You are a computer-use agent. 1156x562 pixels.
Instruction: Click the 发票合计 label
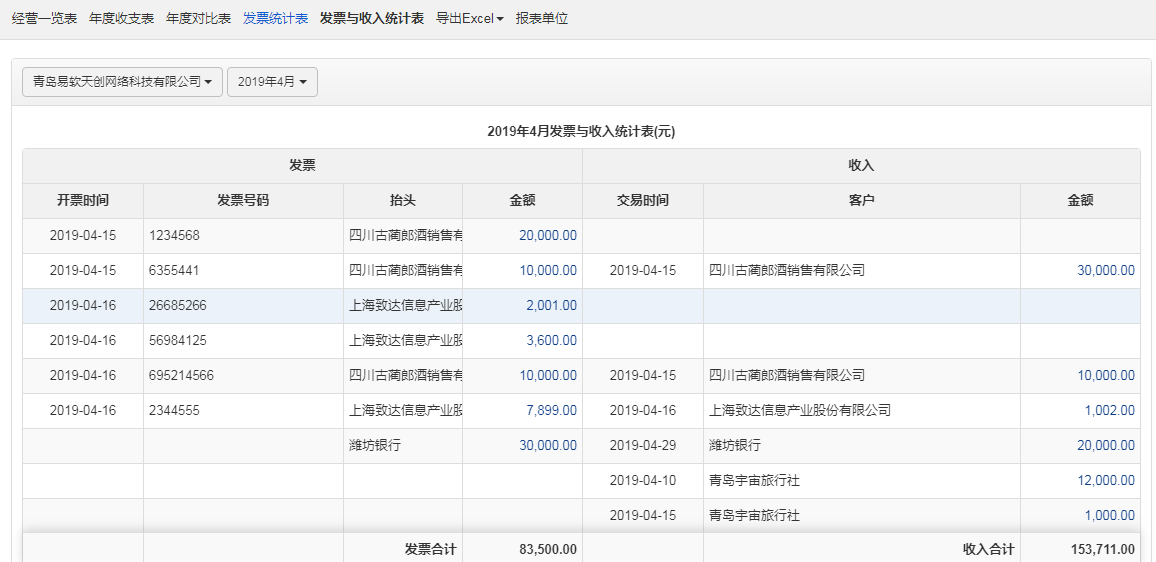(x=431, y=549)
